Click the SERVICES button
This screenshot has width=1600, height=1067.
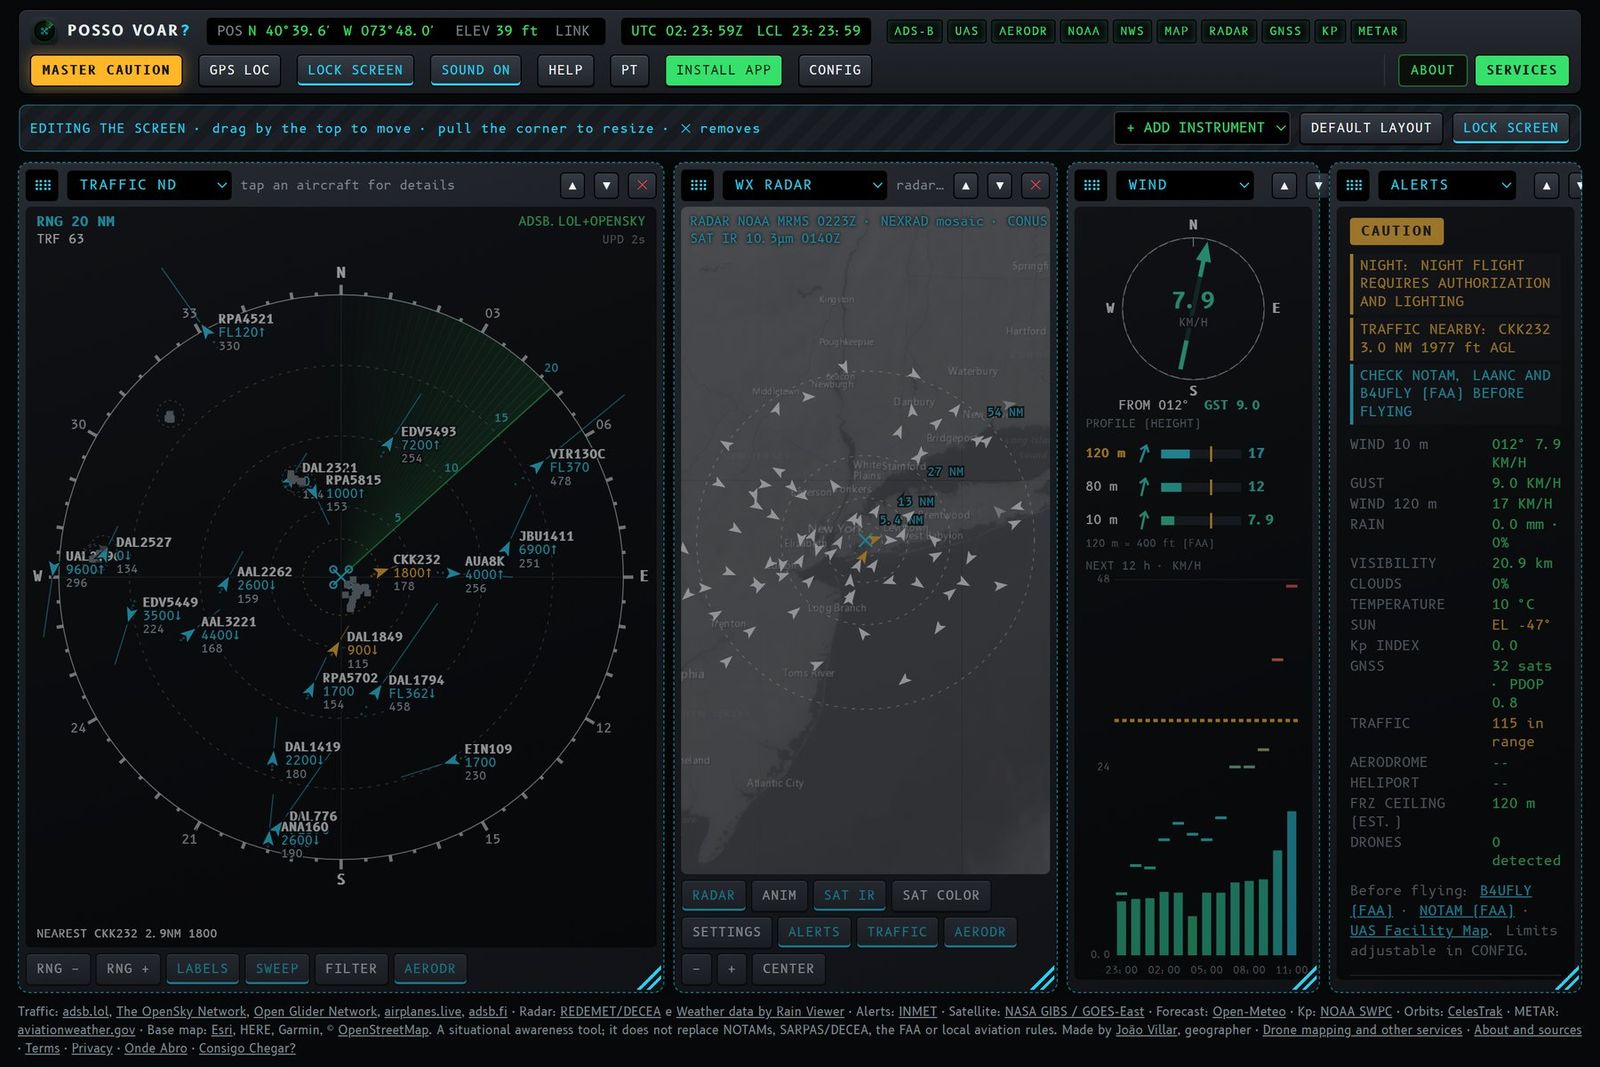coord(1521,70)
